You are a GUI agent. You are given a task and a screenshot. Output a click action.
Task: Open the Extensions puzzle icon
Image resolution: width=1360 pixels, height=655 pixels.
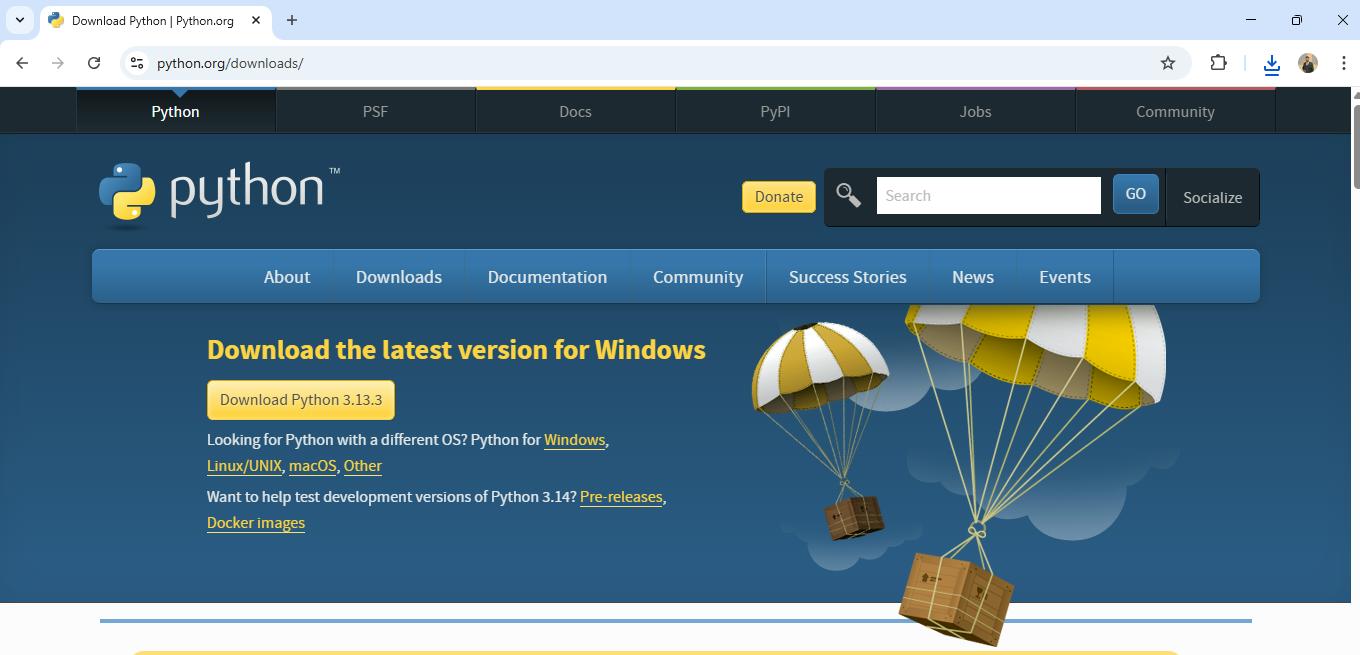click(1218, 63)
